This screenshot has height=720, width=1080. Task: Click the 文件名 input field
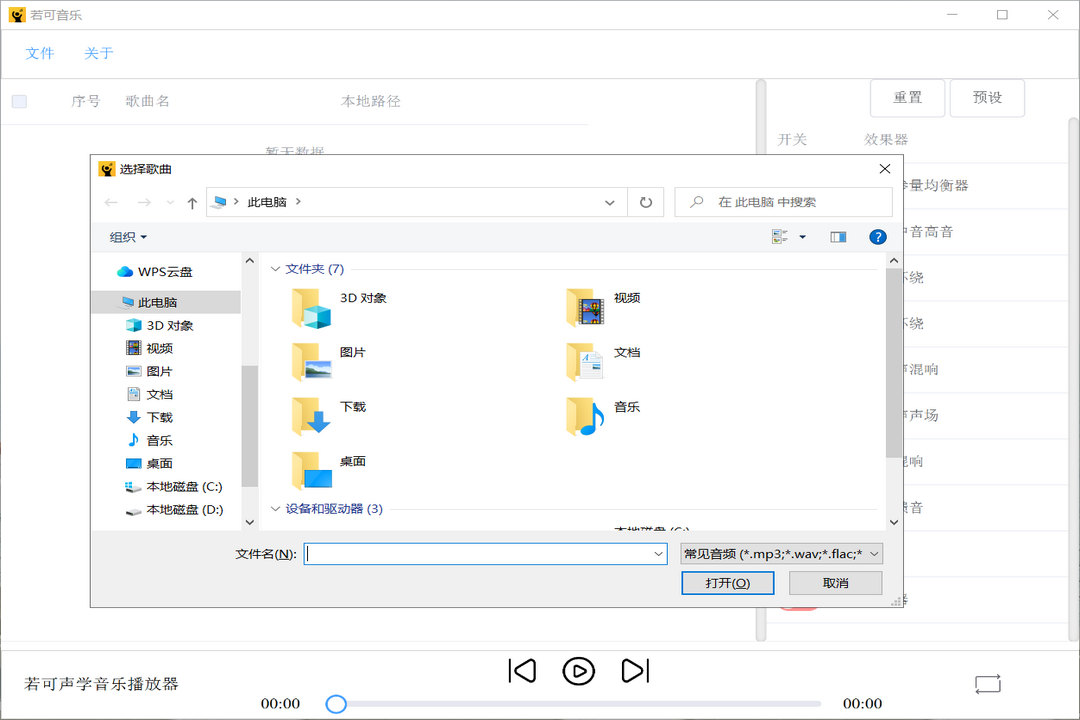click(x=485, y=553)
